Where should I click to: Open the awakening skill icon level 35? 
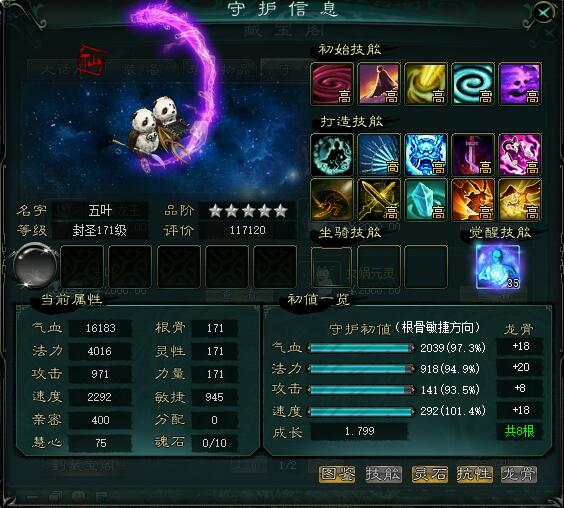point(498,267)
